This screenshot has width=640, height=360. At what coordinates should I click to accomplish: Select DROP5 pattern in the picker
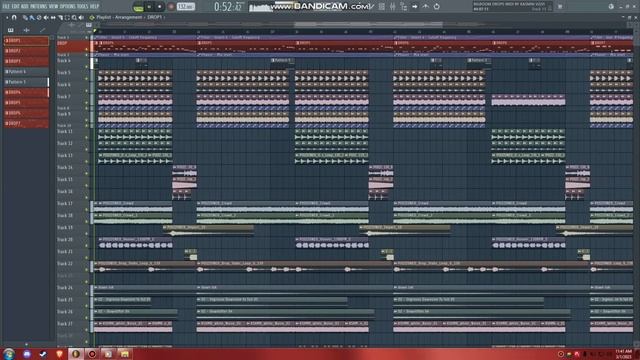(x=27, y=102)
